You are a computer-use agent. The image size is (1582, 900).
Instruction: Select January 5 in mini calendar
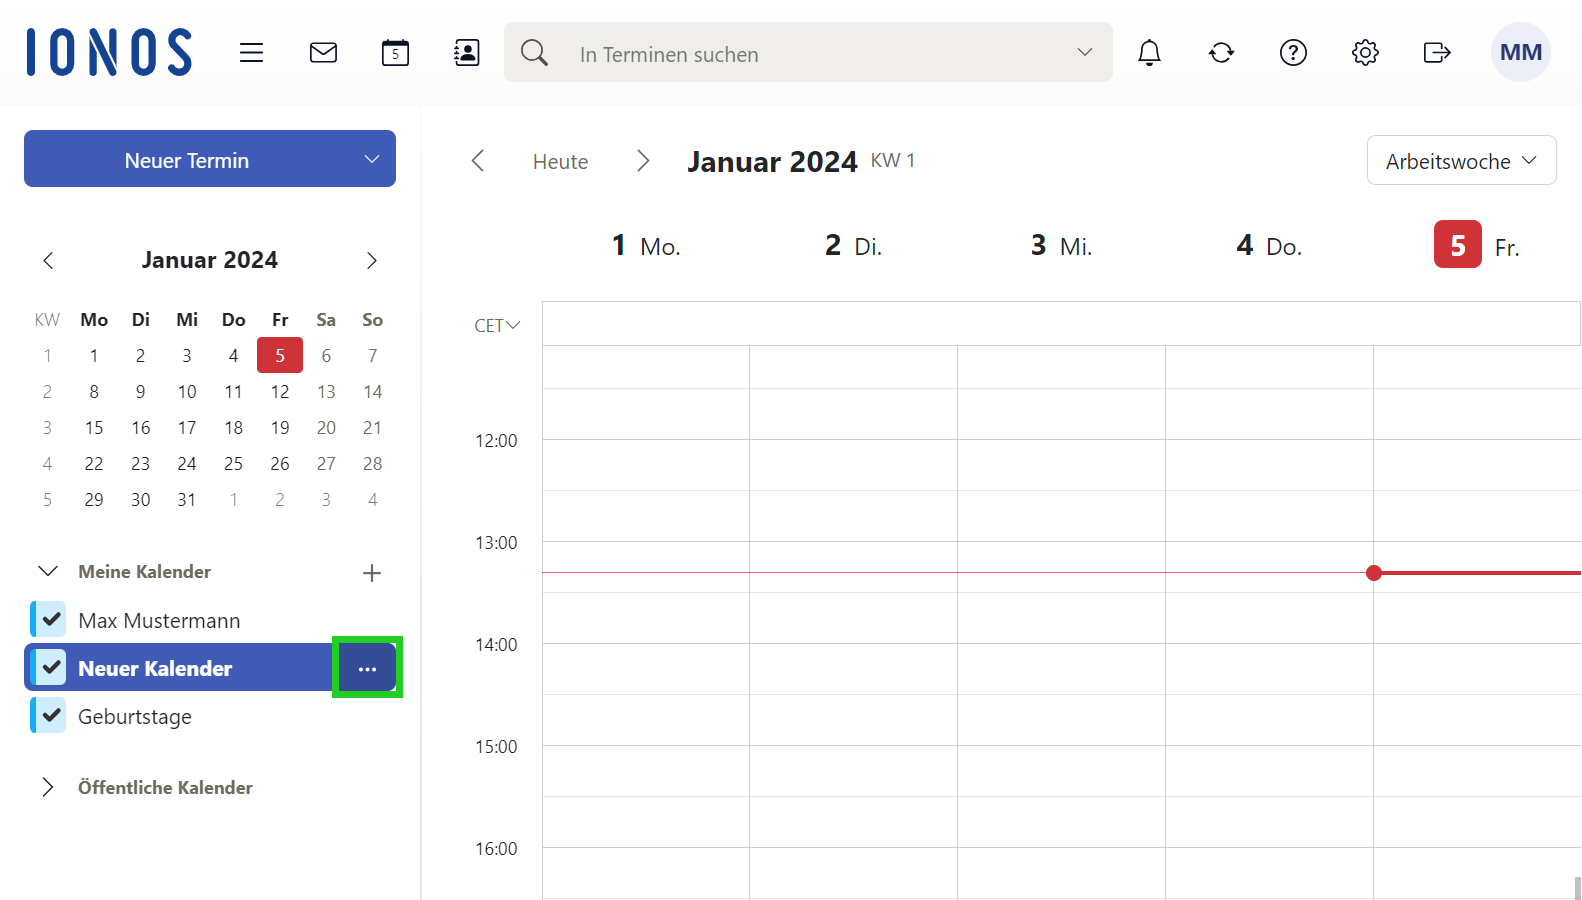pyautogui.click(x=280, y=355)
